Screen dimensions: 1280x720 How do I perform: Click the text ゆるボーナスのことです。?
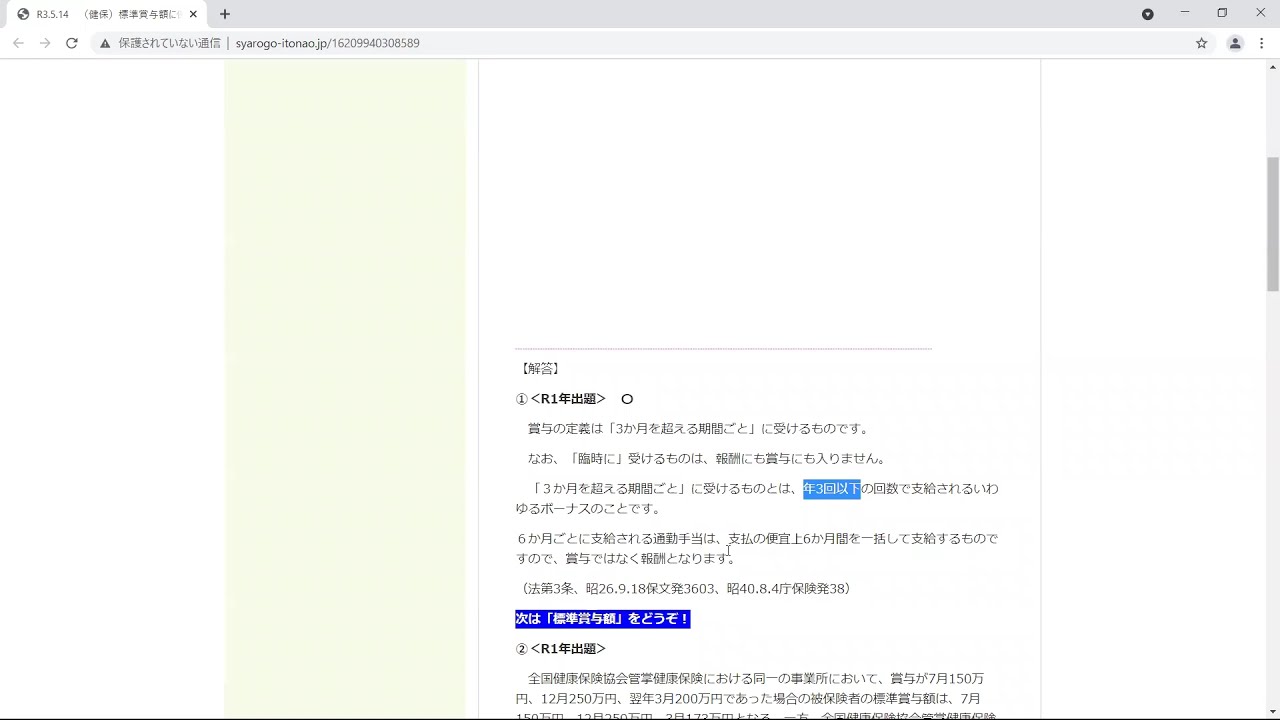click(x=589, y=509)
